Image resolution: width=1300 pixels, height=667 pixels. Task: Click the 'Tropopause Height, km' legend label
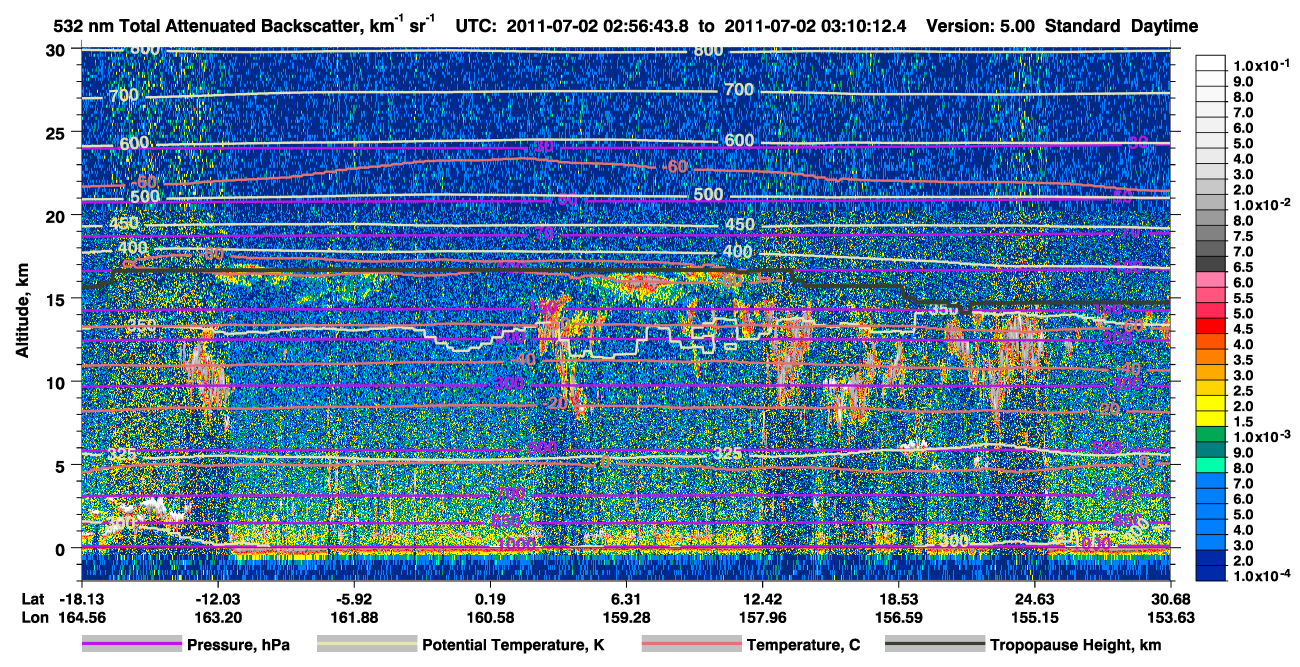point(1076,645)
